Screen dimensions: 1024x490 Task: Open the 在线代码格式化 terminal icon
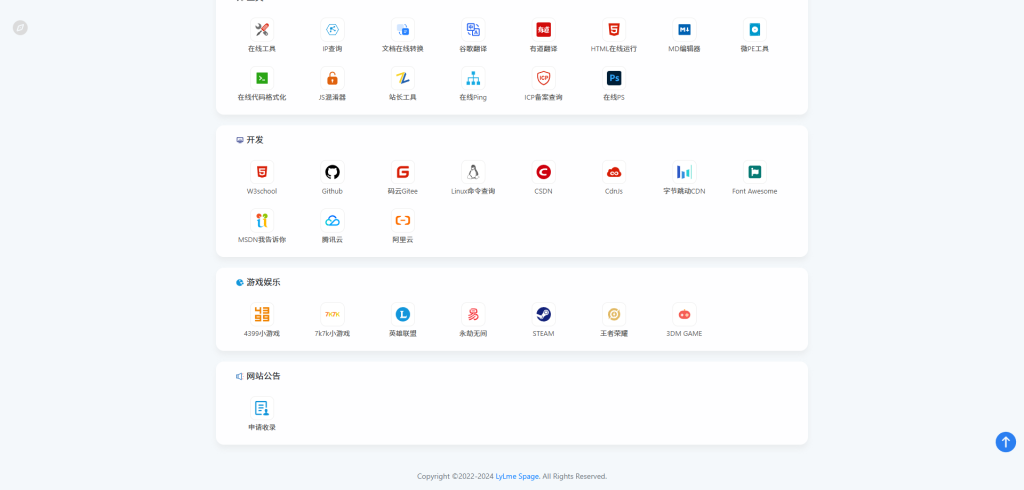tap(262, 78)
